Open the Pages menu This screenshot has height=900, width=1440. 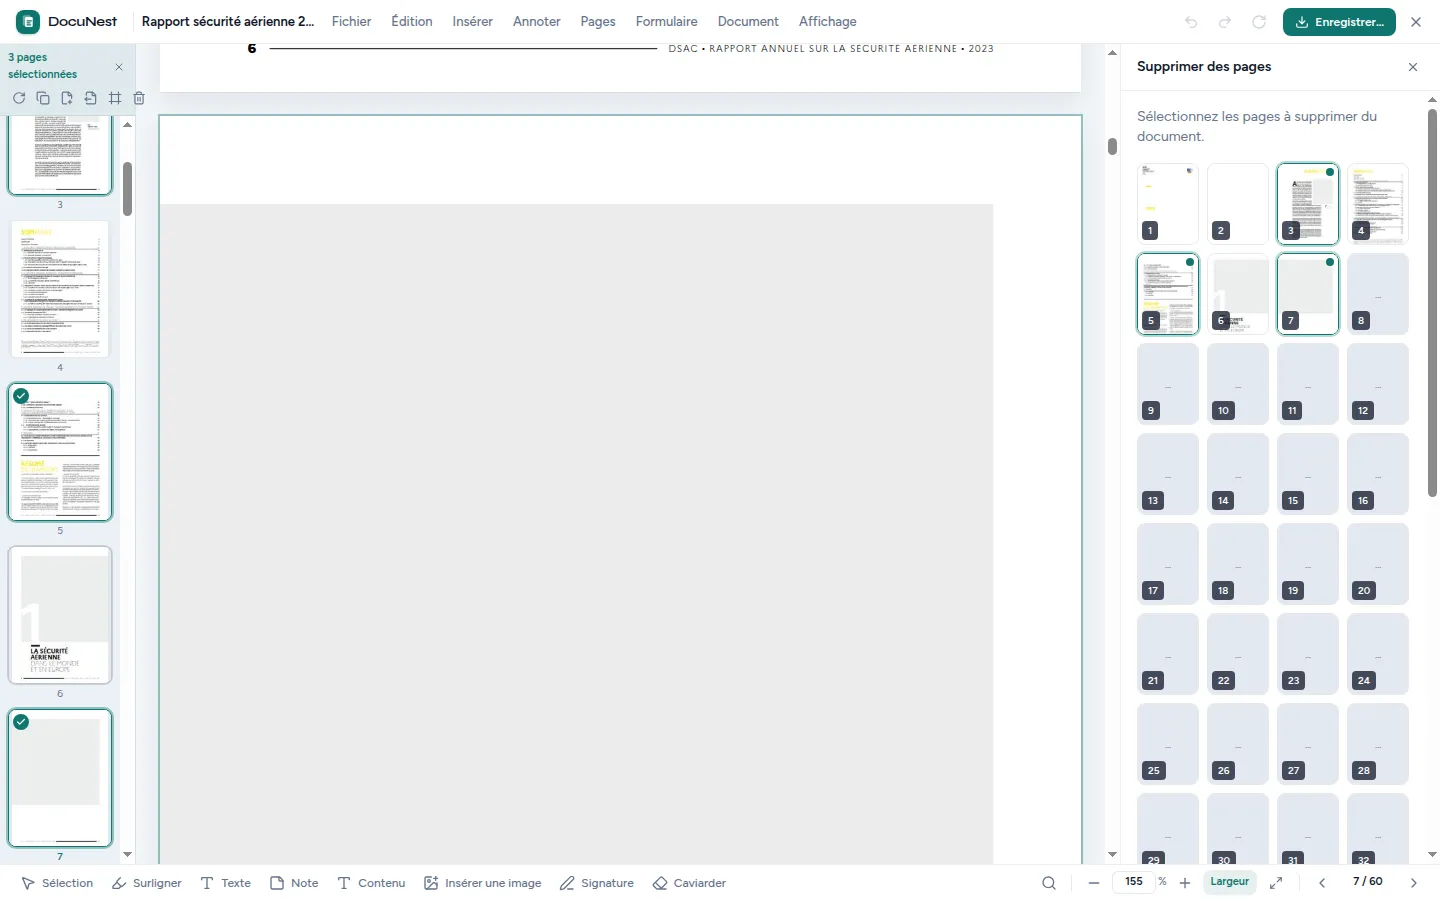(598, 21)
